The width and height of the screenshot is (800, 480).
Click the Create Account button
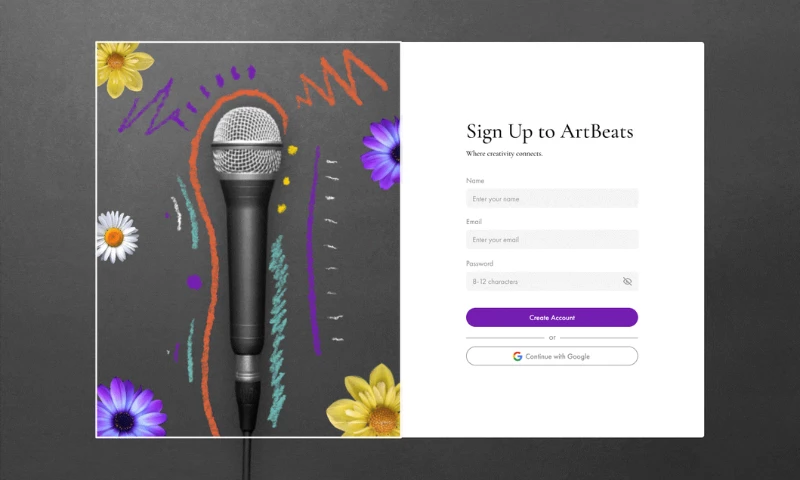(552, 317)
